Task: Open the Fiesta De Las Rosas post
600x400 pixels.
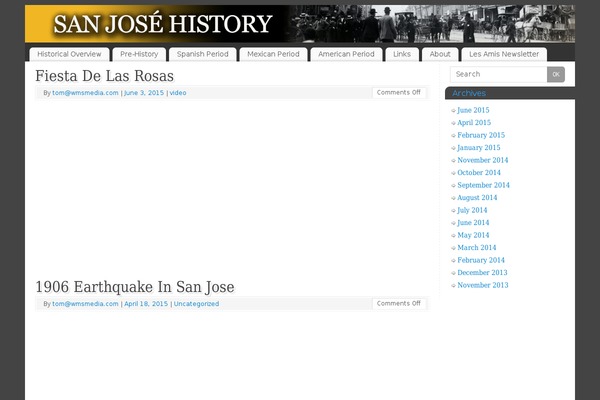Action: (x=104, y=76)
